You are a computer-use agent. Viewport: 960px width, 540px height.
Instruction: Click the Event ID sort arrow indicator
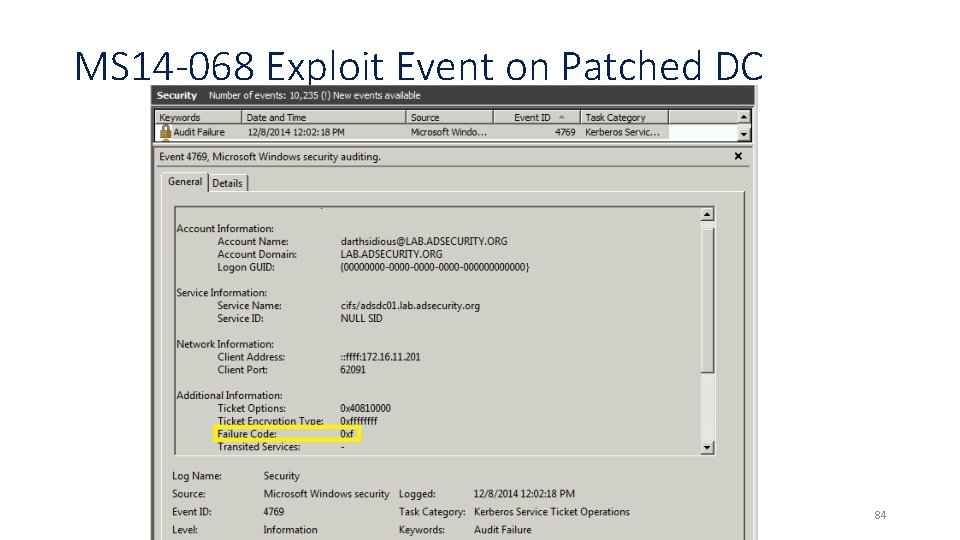[x=561, y=117]
